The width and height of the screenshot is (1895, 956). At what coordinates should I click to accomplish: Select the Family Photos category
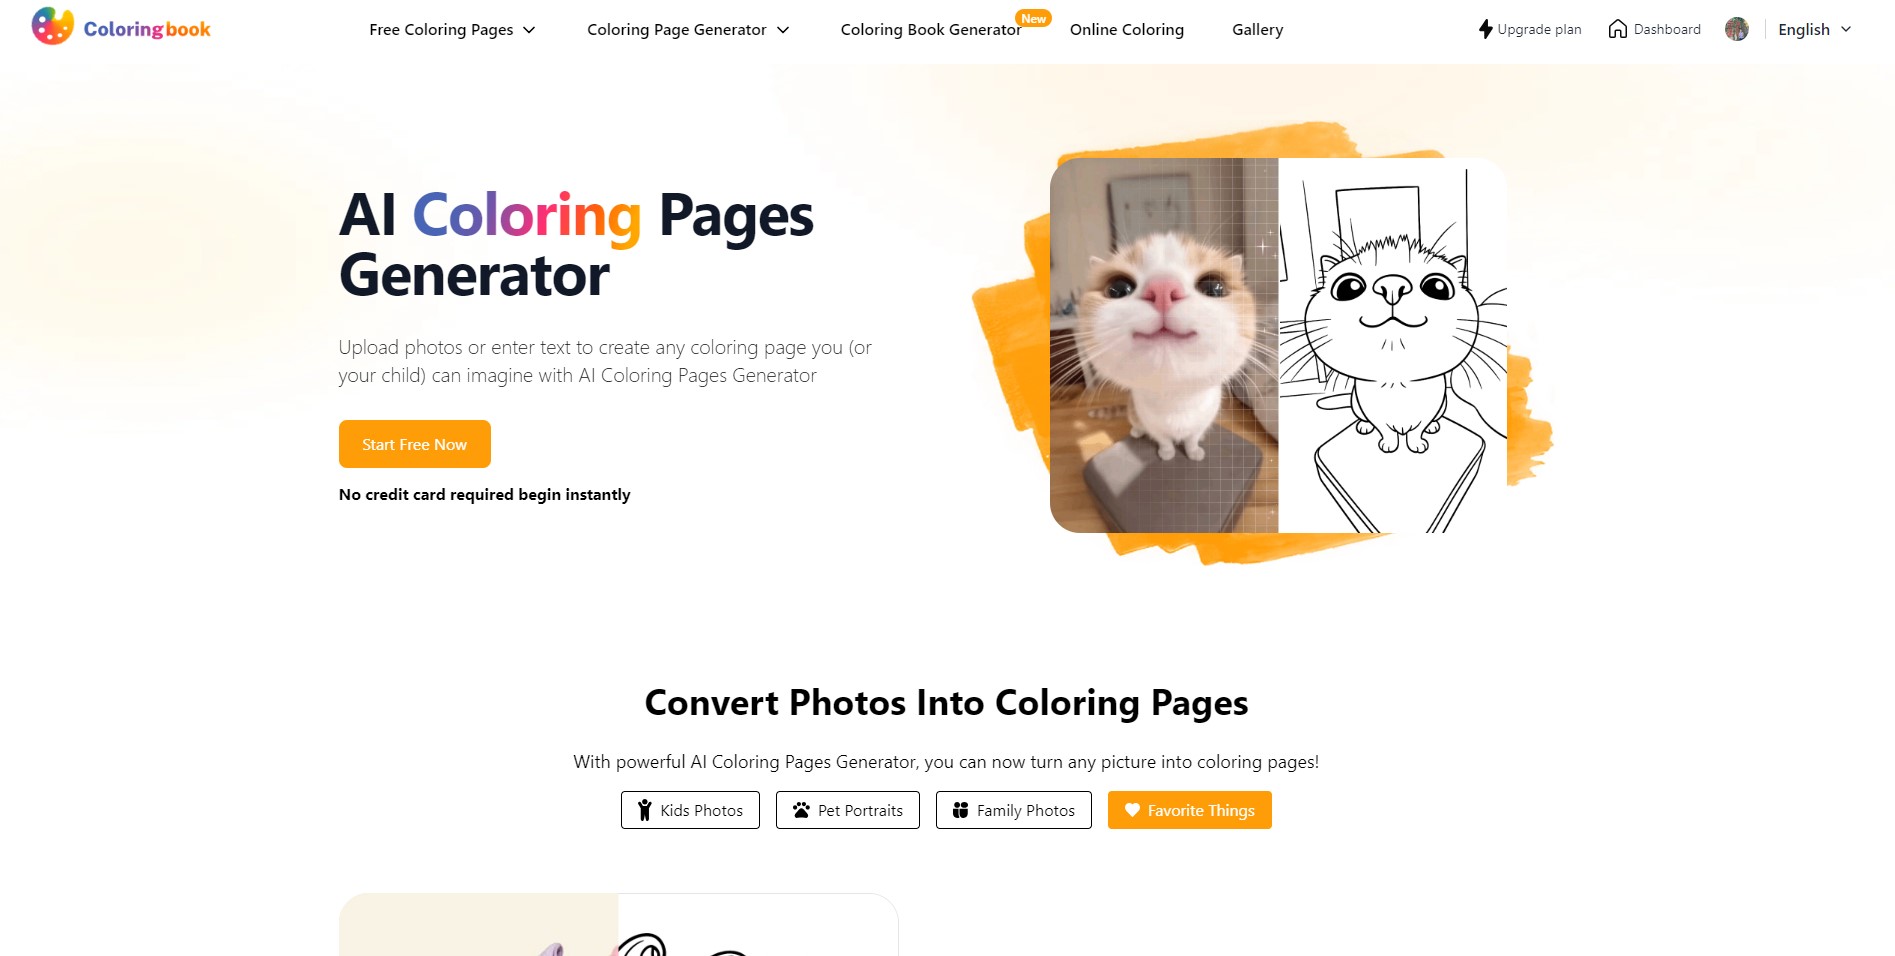[1014, 810]
